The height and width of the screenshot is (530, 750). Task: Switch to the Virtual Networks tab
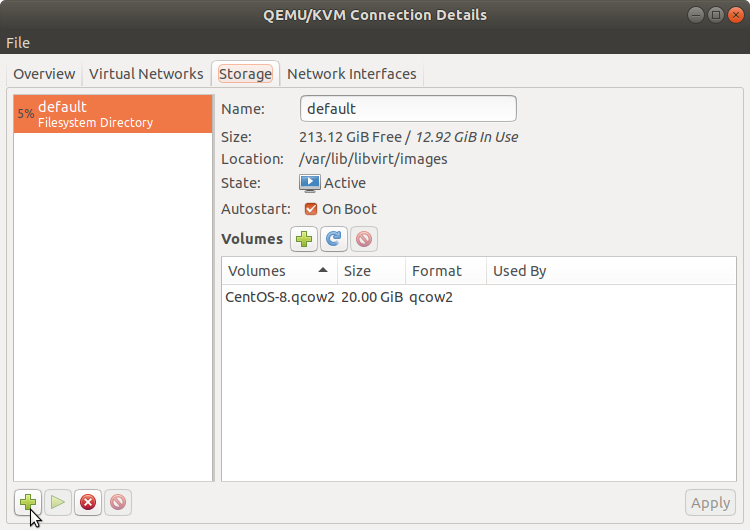click(146, 74)
